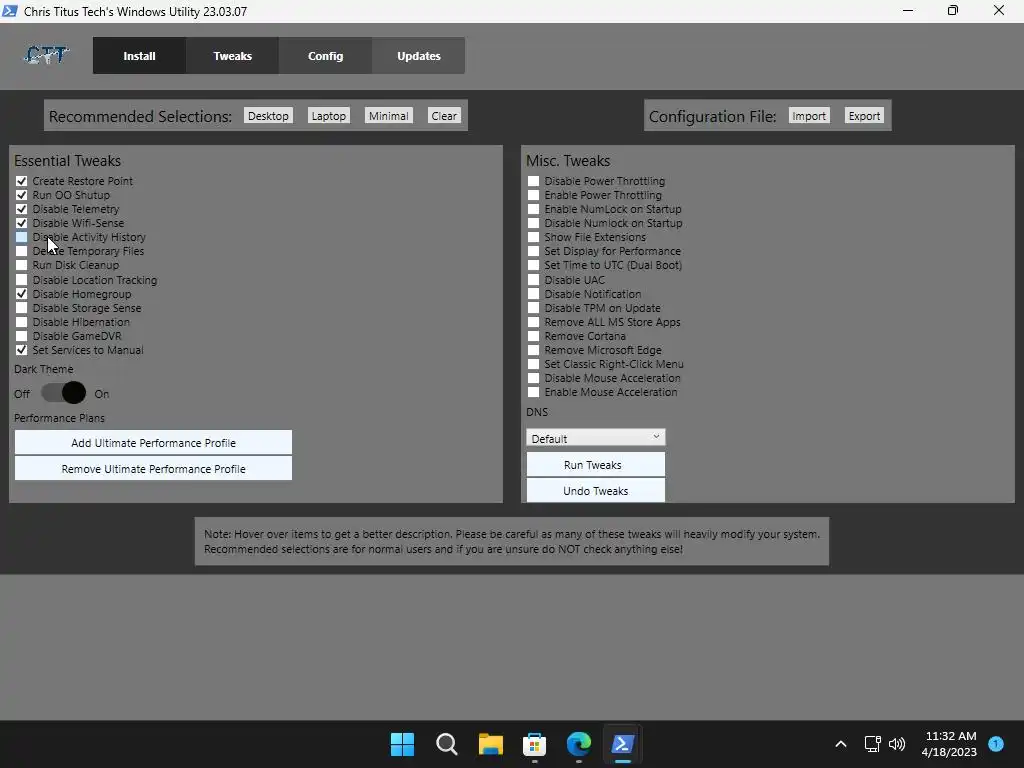Switch to the Updates tab
This screenshot has width=1024, height=768.
tap(419, 56)
